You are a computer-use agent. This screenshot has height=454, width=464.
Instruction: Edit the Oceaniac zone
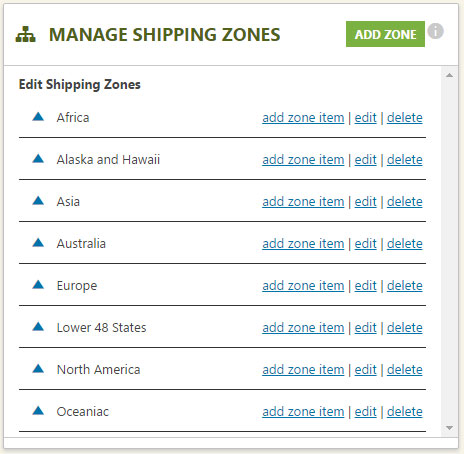point(365,412)
